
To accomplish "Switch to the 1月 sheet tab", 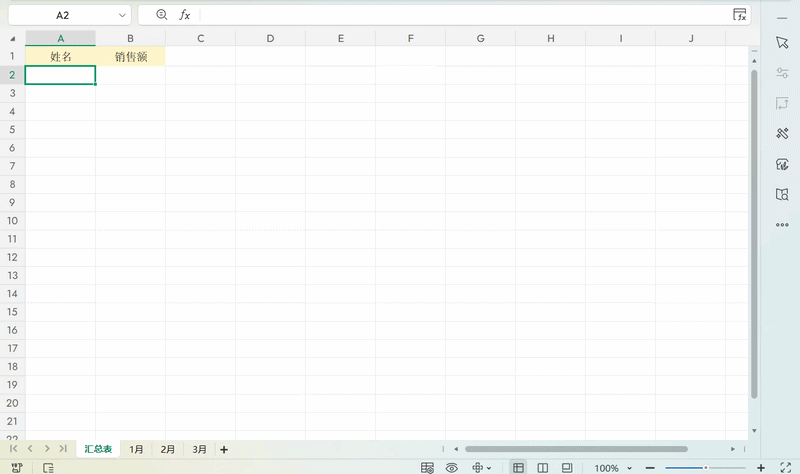I will (136, 449).
